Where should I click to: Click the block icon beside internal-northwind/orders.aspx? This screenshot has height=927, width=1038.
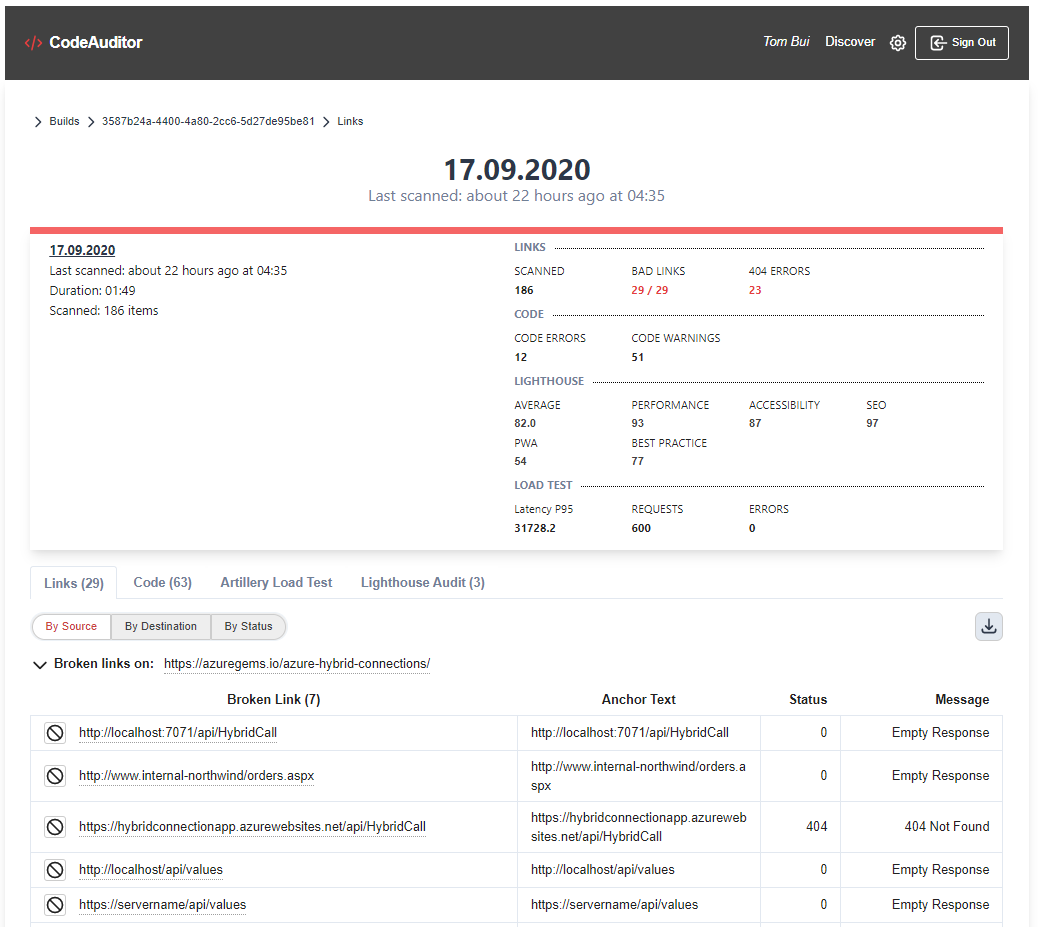(54, 775)
